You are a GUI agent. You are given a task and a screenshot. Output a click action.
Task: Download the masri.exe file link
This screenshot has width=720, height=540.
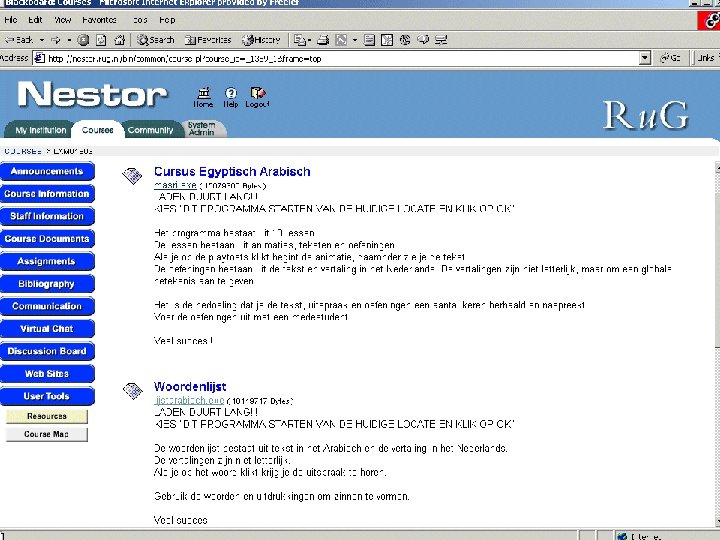pos(175,185)
